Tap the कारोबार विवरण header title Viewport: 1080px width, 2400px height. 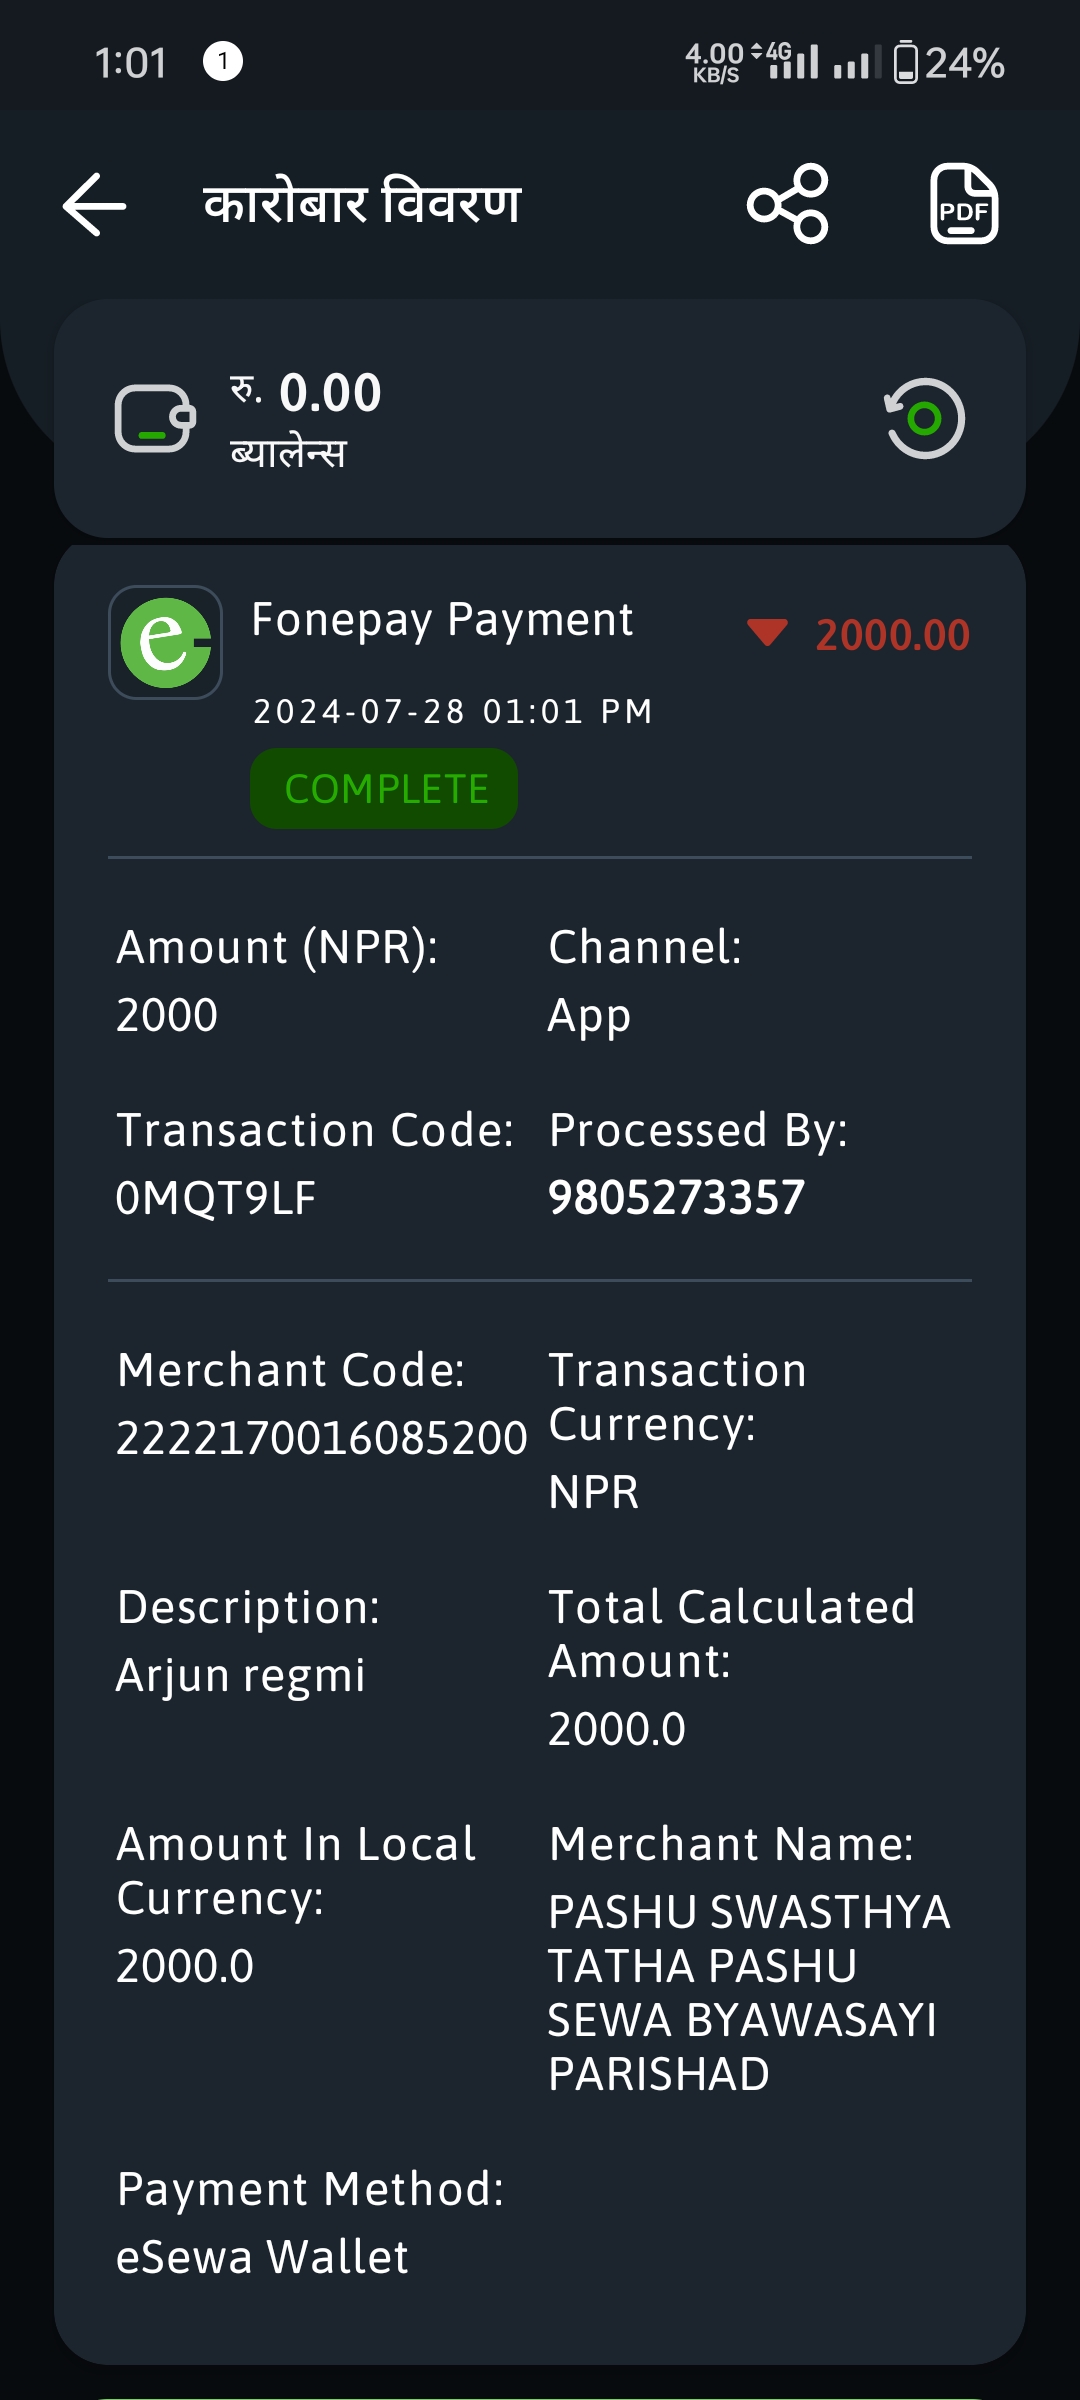(362, 204)
